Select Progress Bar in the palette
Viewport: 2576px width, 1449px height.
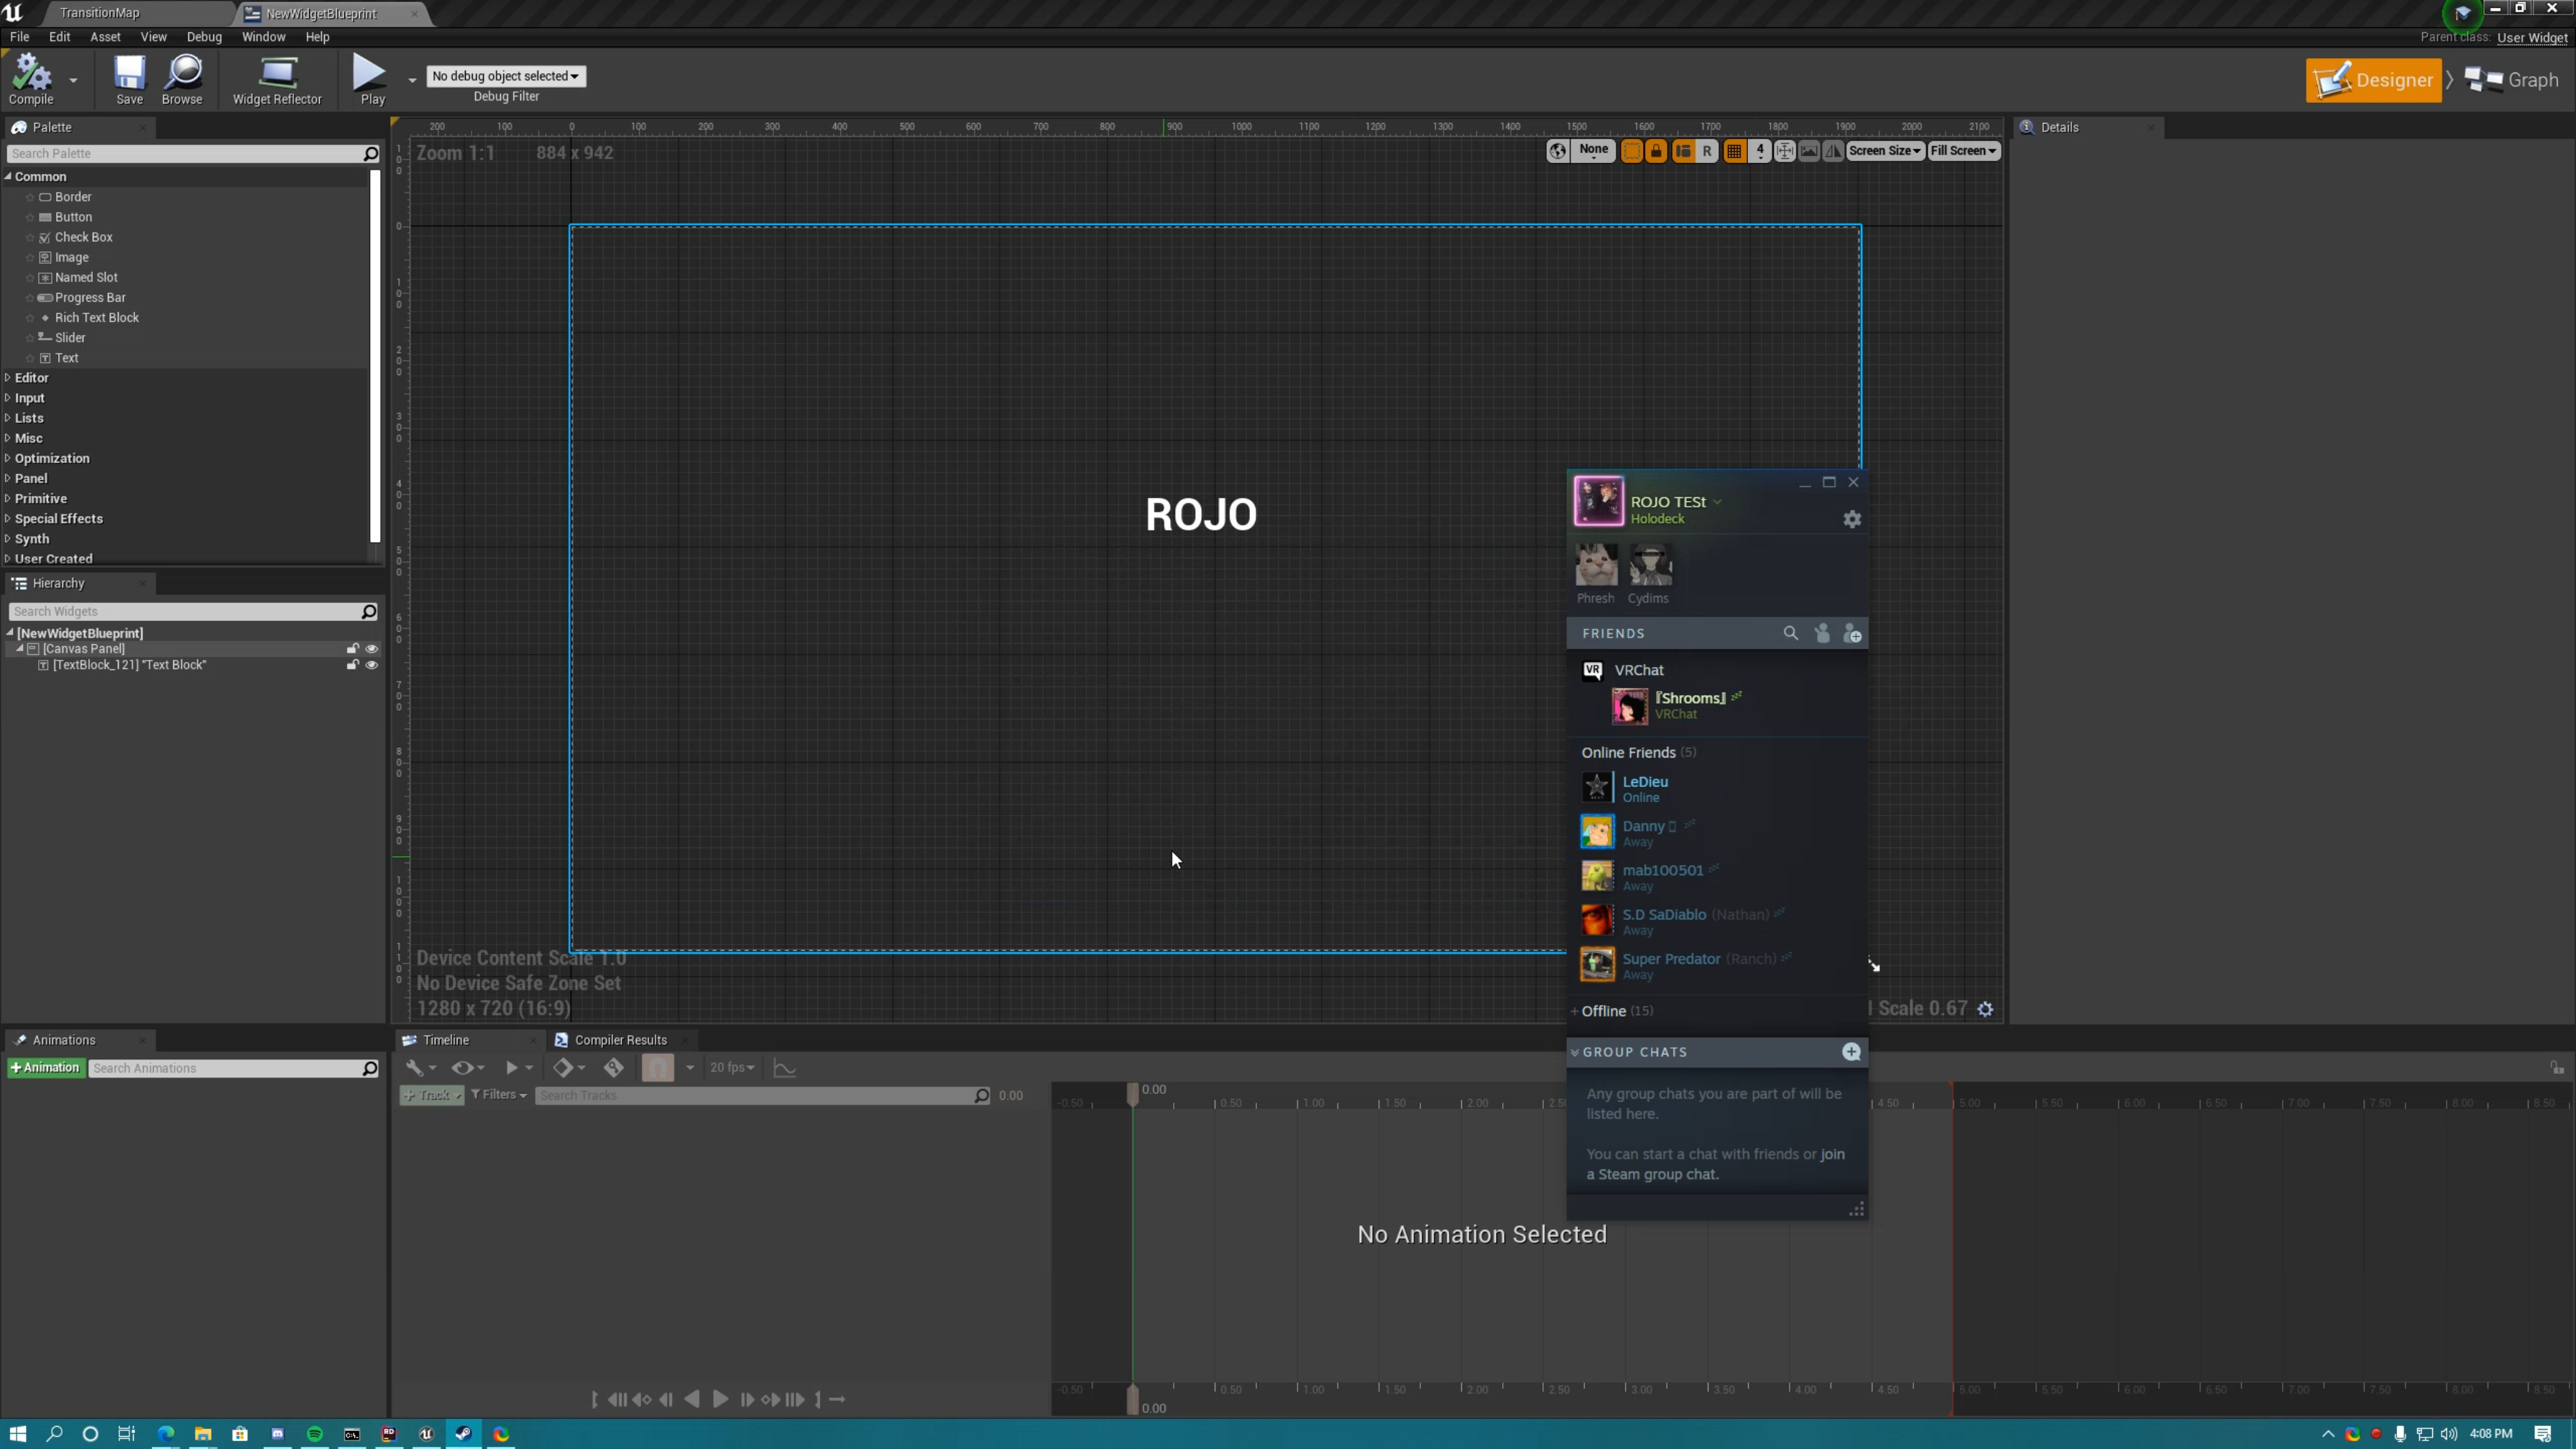(x=90, y=298)
